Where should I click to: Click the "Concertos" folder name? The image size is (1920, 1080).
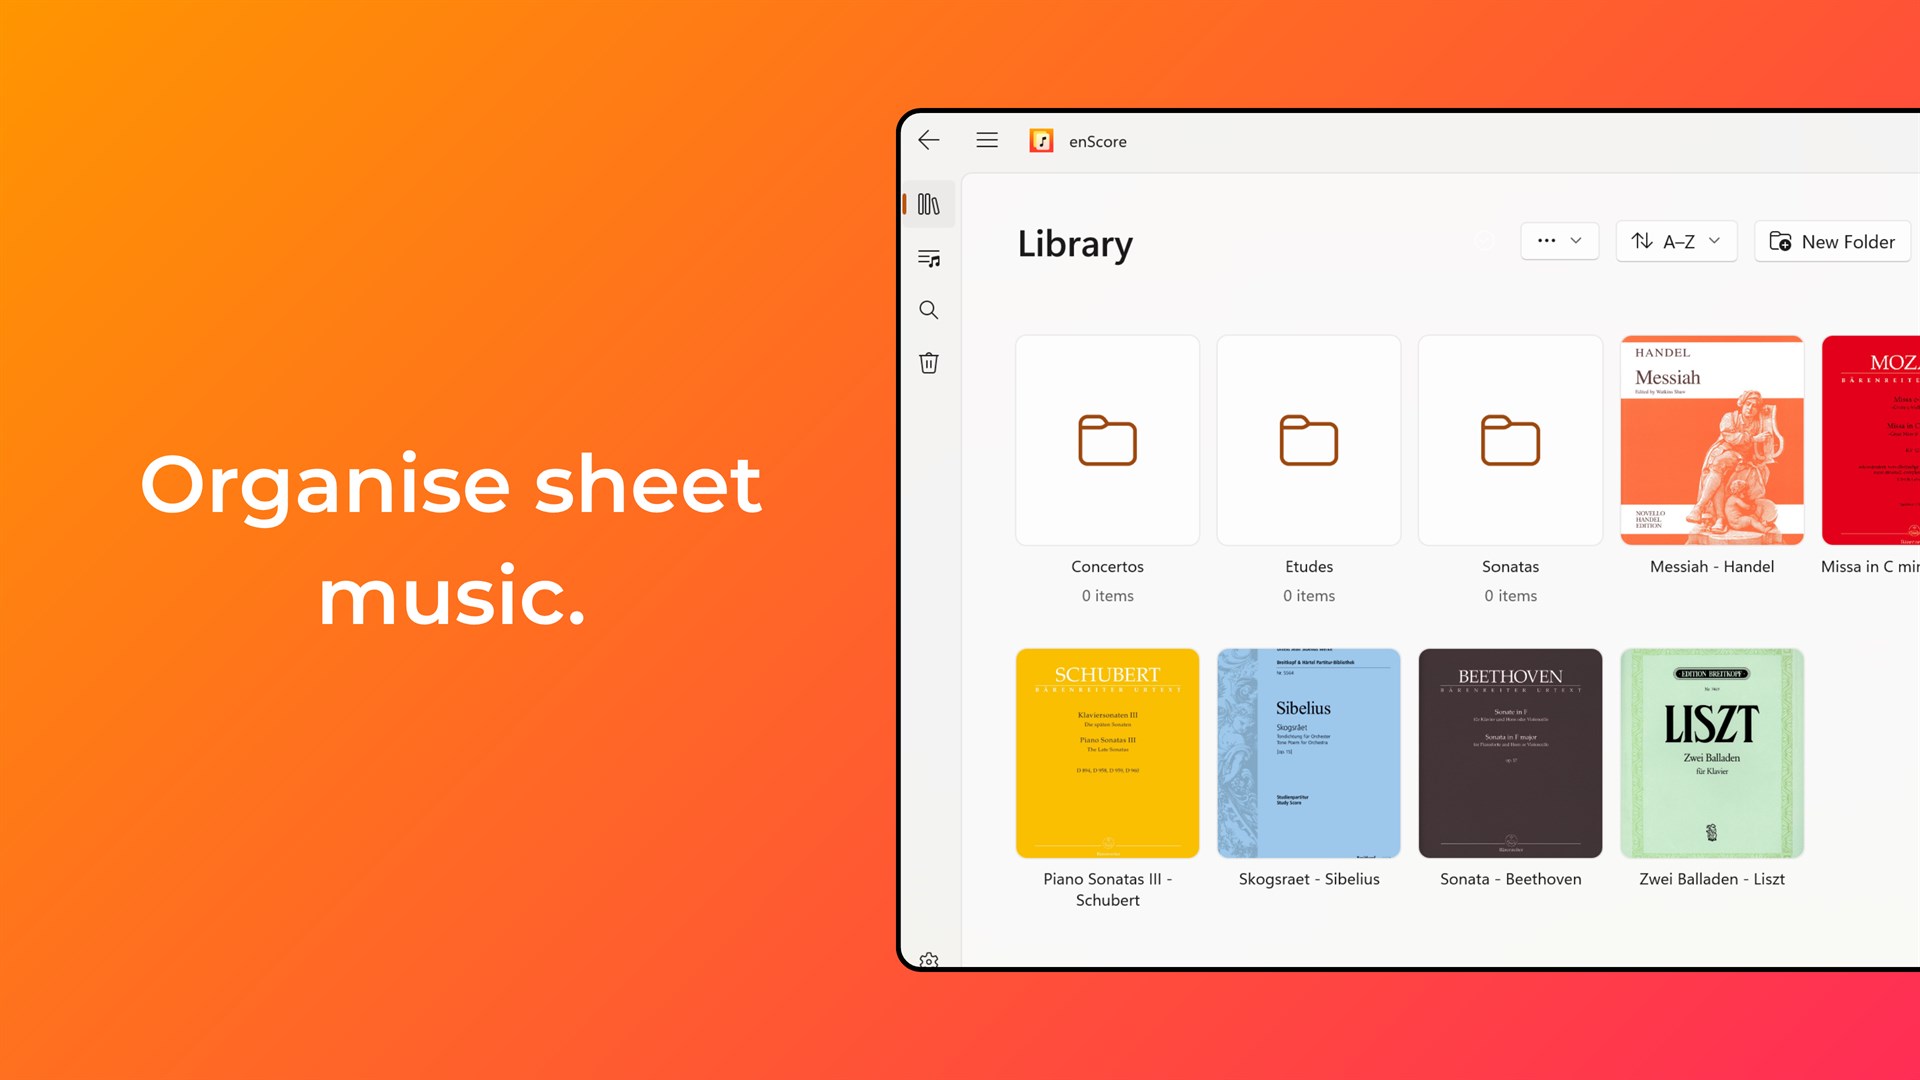(1107, 566)
